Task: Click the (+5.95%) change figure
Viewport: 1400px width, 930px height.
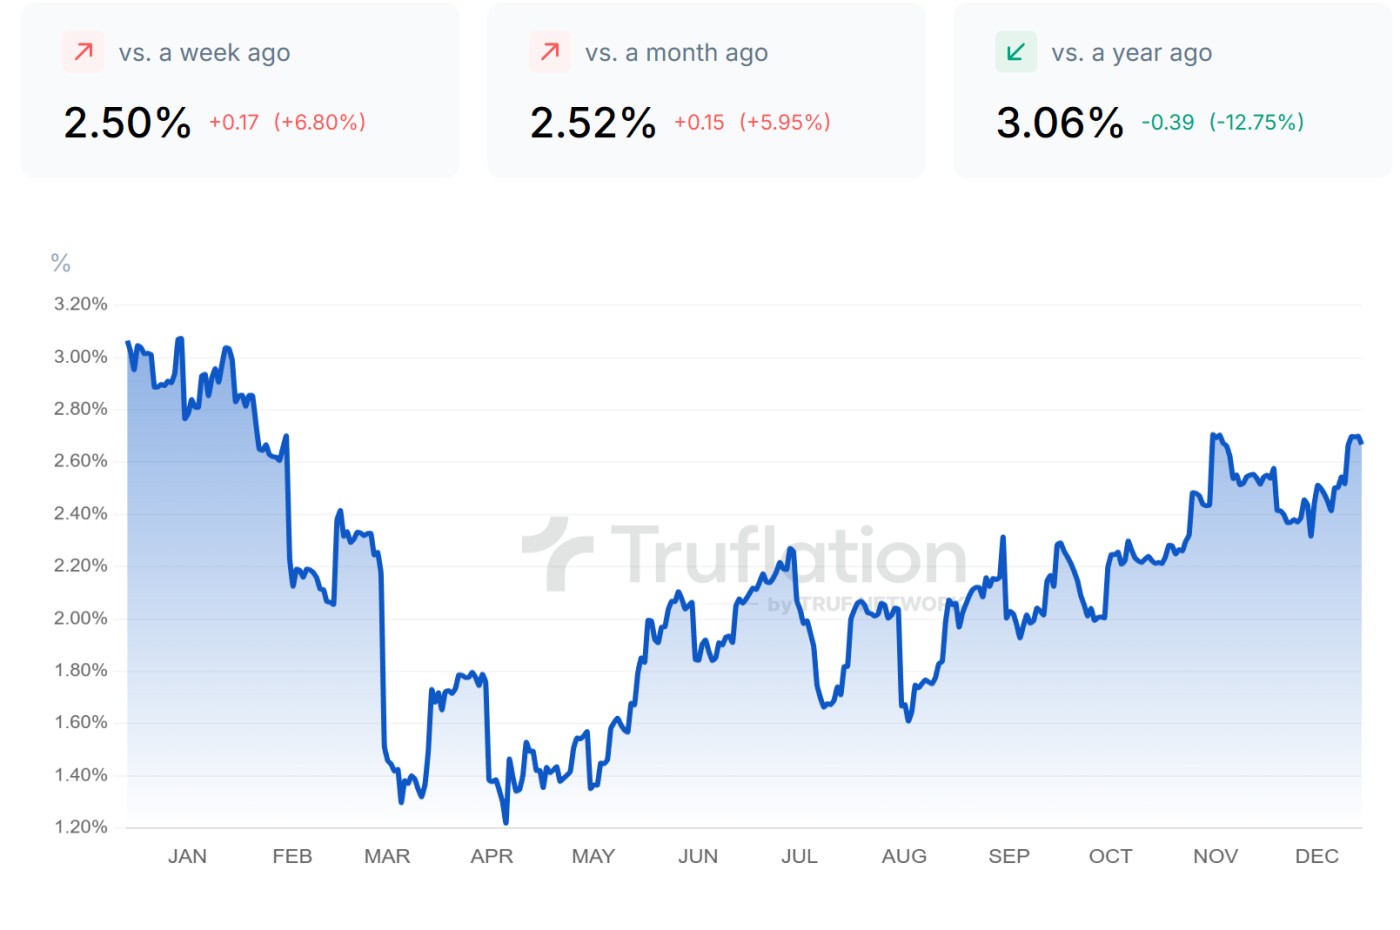Action: tap(785, 122)
